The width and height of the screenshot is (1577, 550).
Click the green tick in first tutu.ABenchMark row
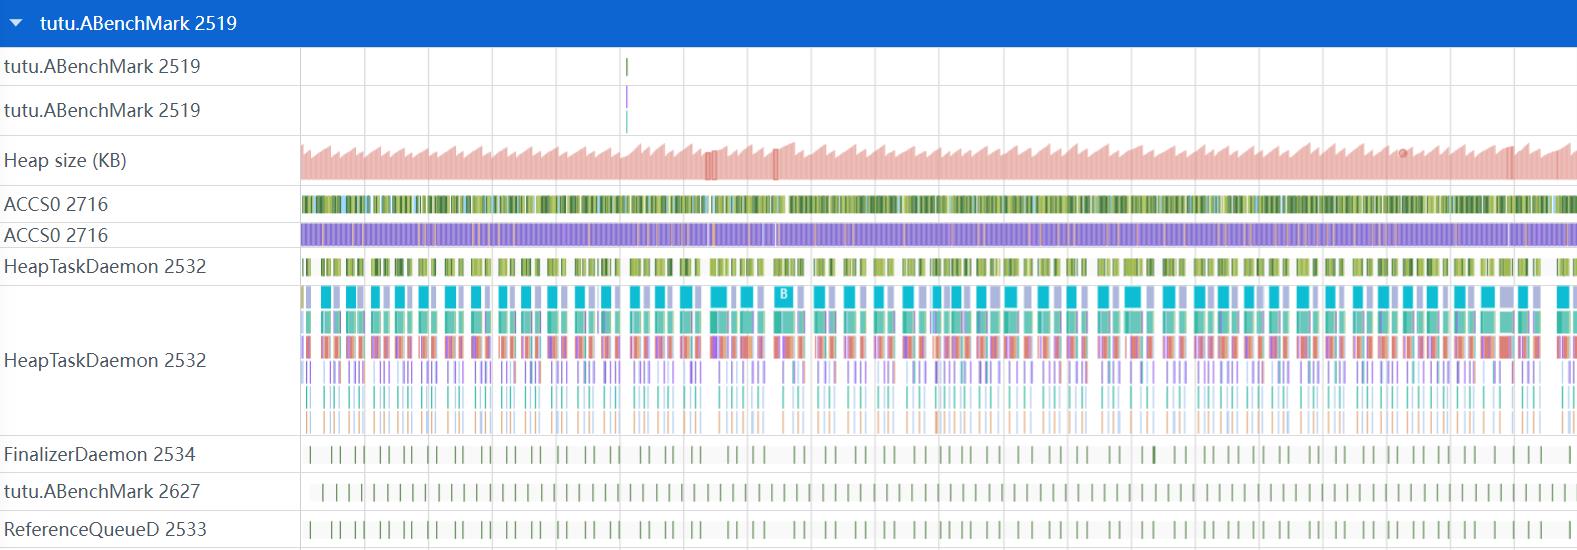pos(627,67)
